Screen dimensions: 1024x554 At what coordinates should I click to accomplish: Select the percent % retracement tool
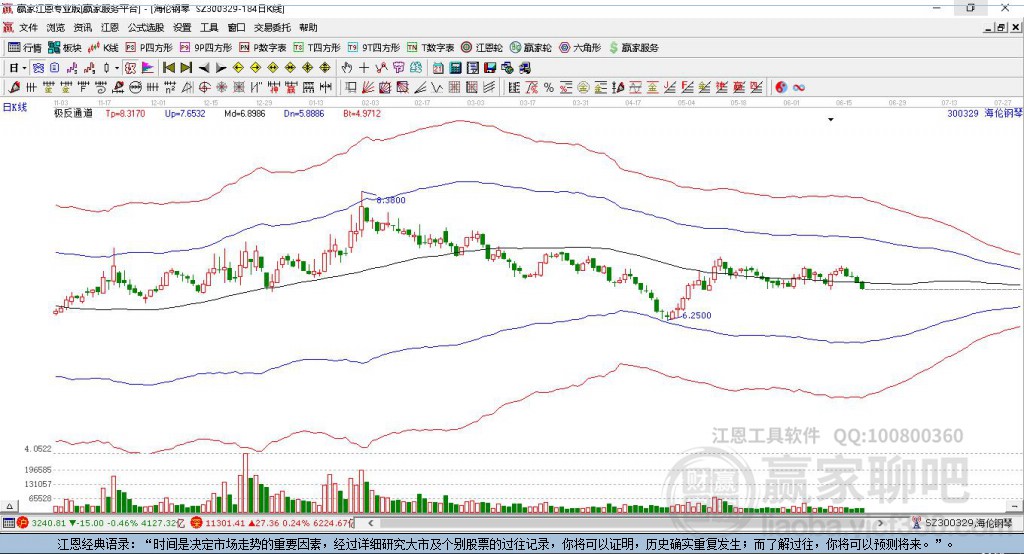coord(549,87)
